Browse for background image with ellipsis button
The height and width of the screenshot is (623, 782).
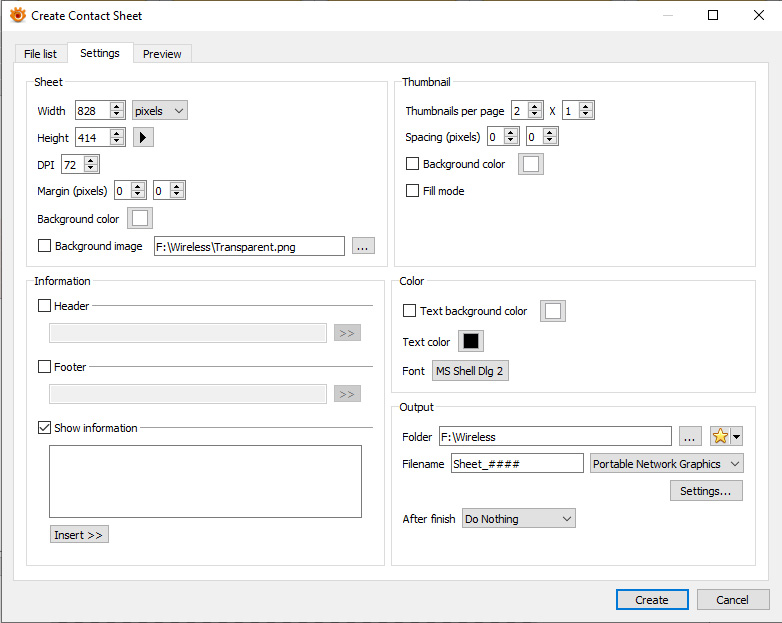(x=363, y=246)
